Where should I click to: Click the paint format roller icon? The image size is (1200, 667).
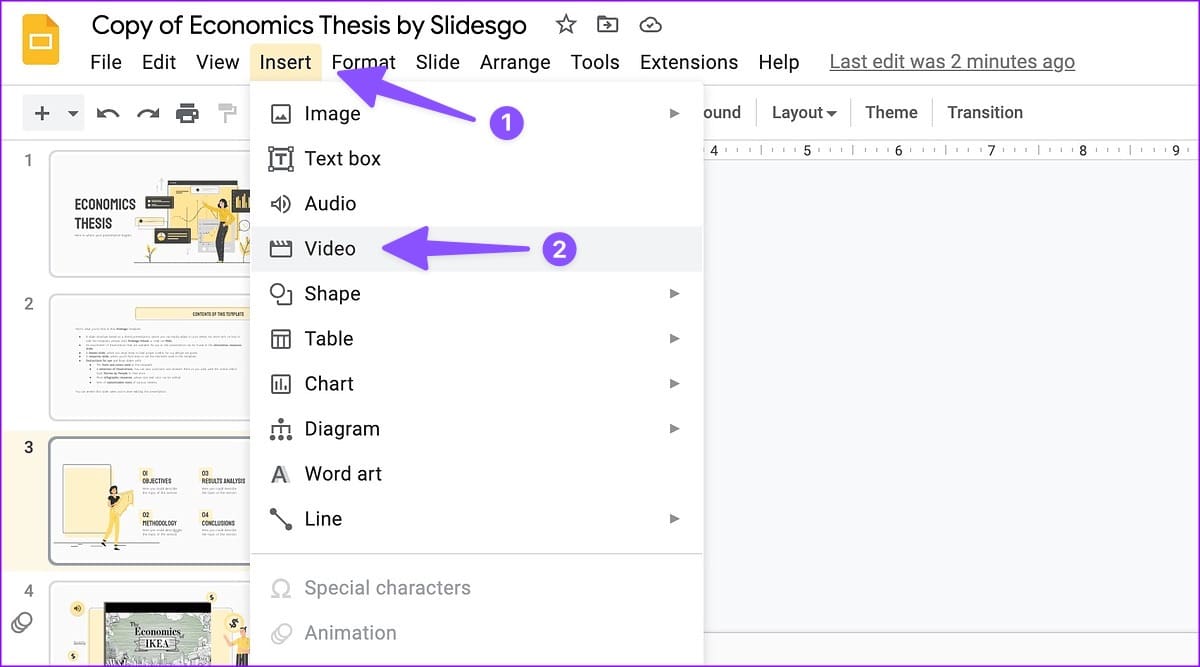click(228, 113)
